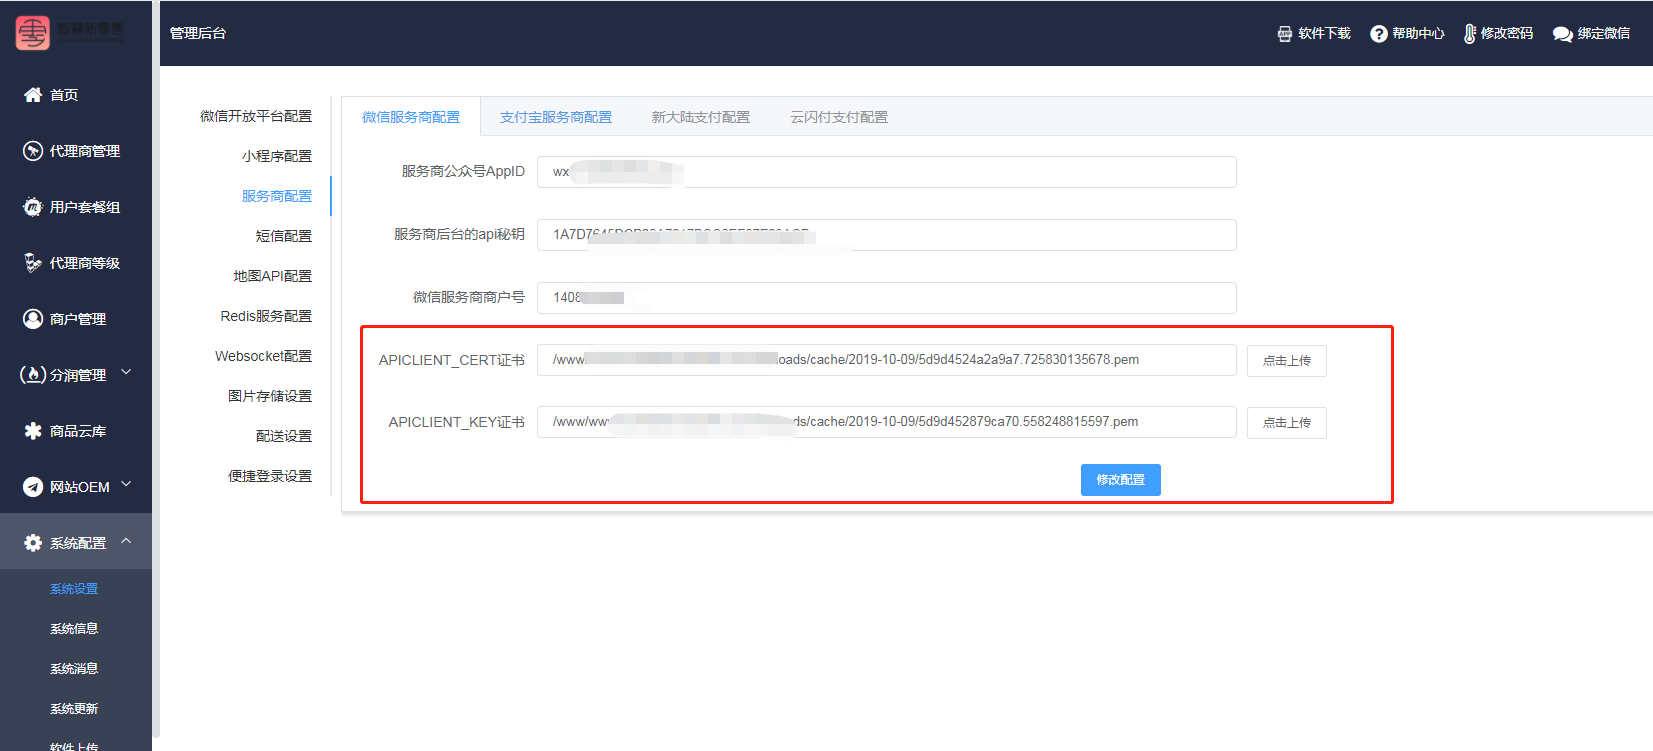The width and height of the screenshot is (1653, 751).
Task: Open the 新大陆支付配置 tab
Action: coord(701,117)
